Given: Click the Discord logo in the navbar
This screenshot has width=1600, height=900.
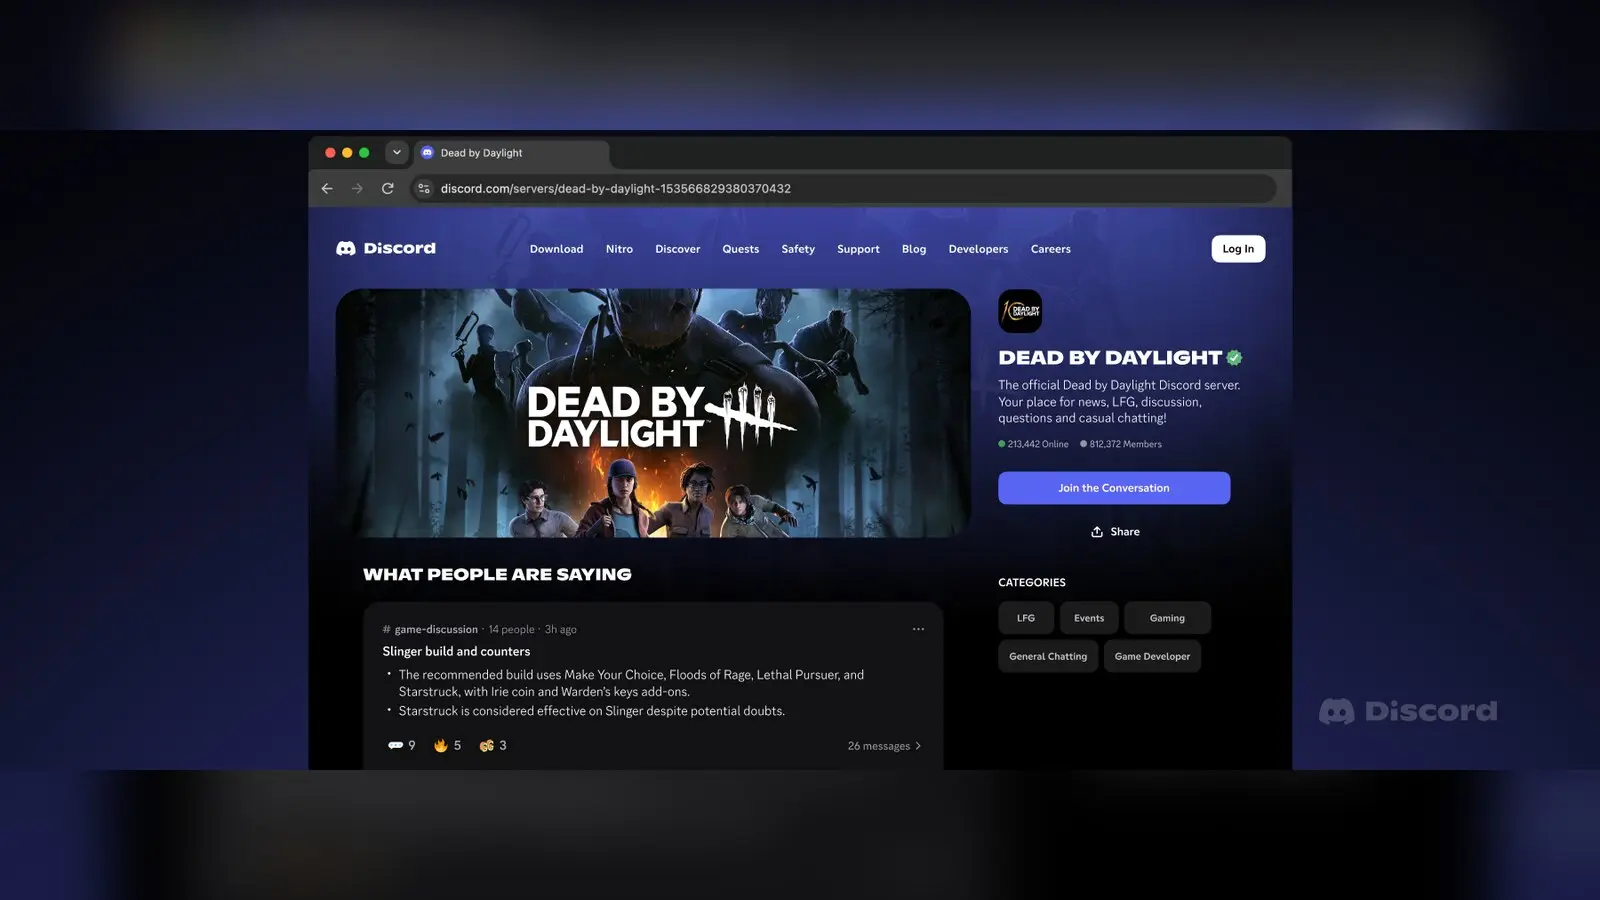Looking at the screenshot, I should 386,248.
